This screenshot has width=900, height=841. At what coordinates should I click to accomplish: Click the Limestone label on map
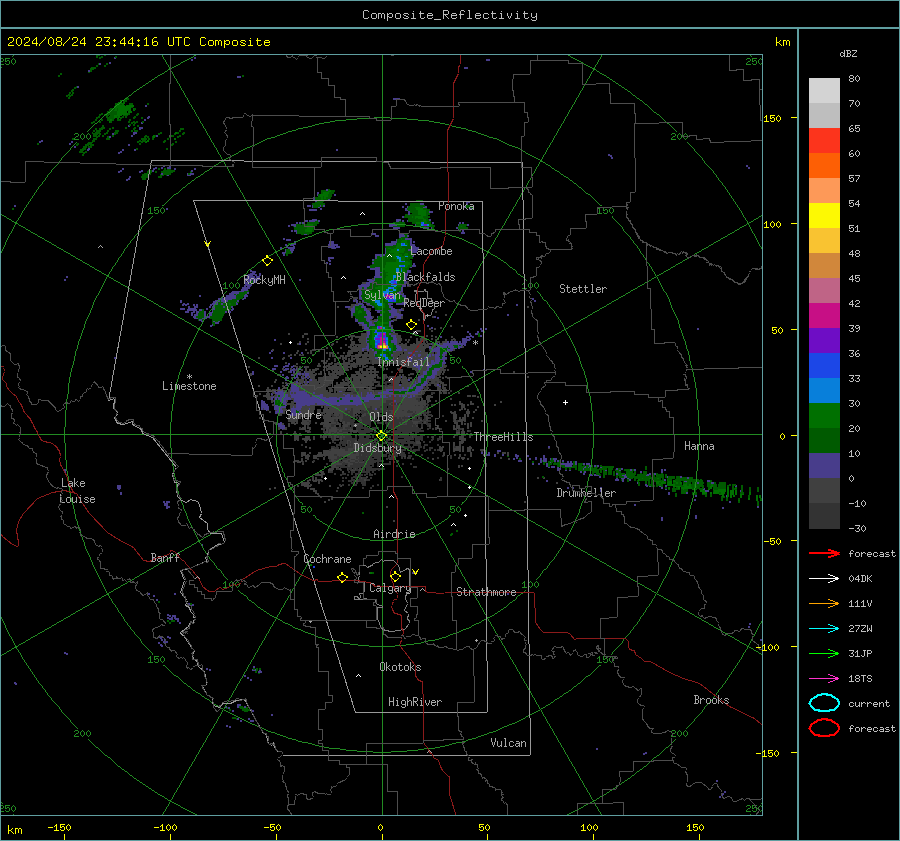[x=189, y=386]
